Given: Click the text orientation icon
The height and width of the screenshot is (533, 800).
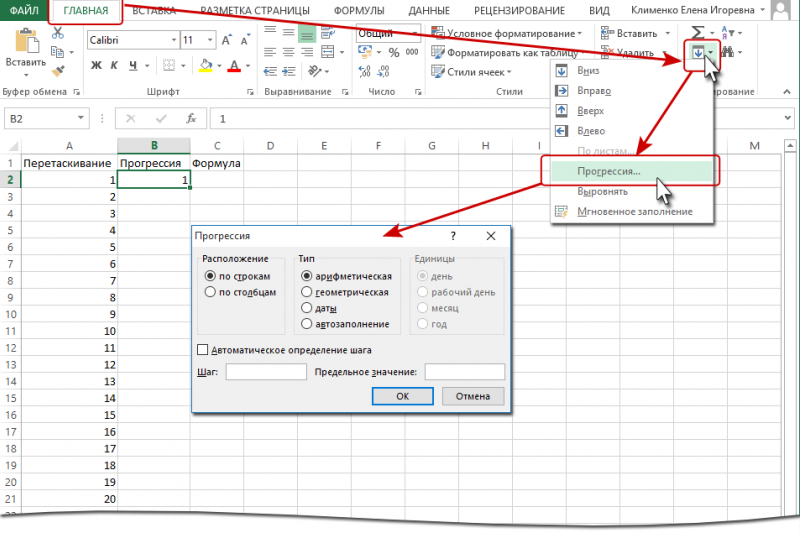Looking at the screenshot, I should pyautogui.click(x=314, y=71).
